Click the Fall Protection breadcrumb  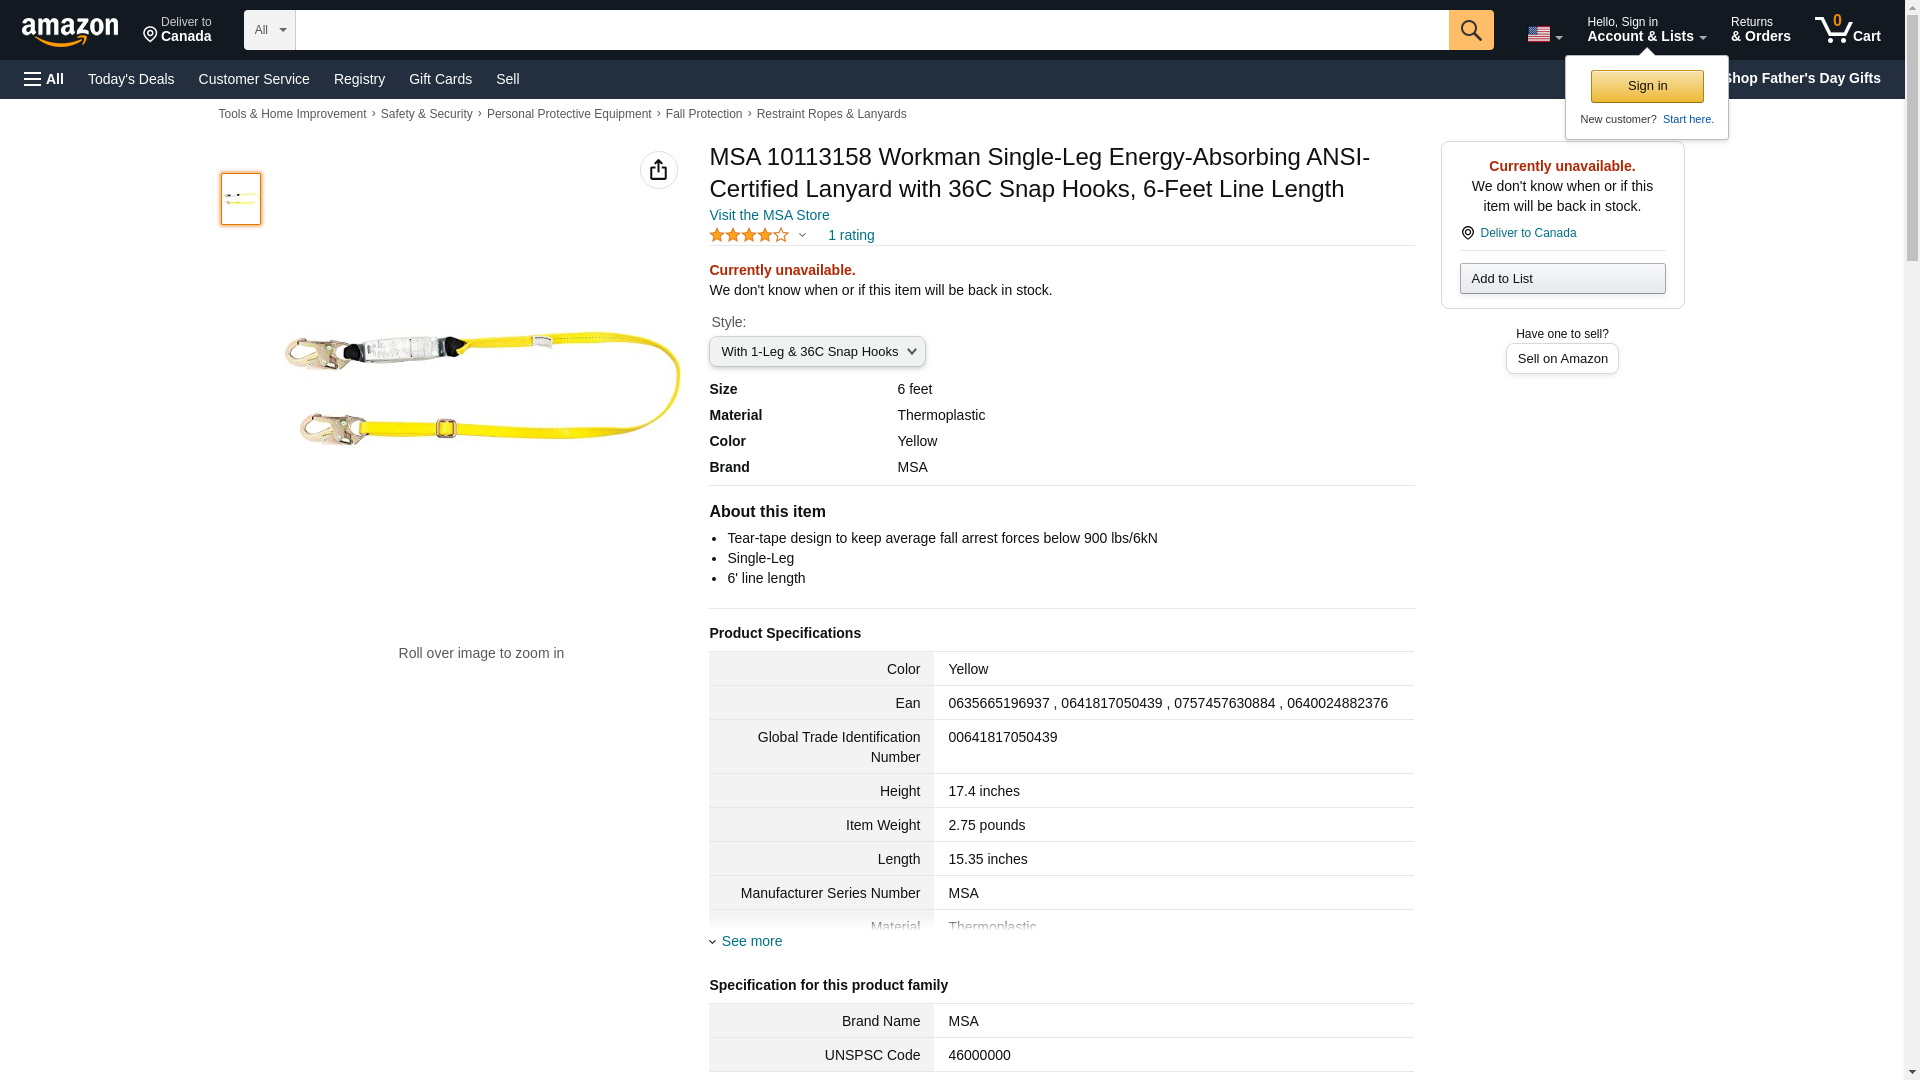703,114
